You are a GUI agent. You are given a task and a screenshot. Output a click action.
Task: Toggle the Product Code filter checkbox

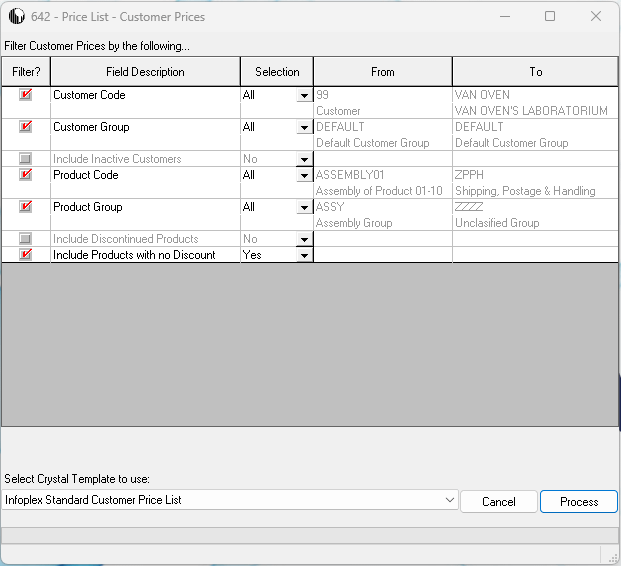(26, 175)
